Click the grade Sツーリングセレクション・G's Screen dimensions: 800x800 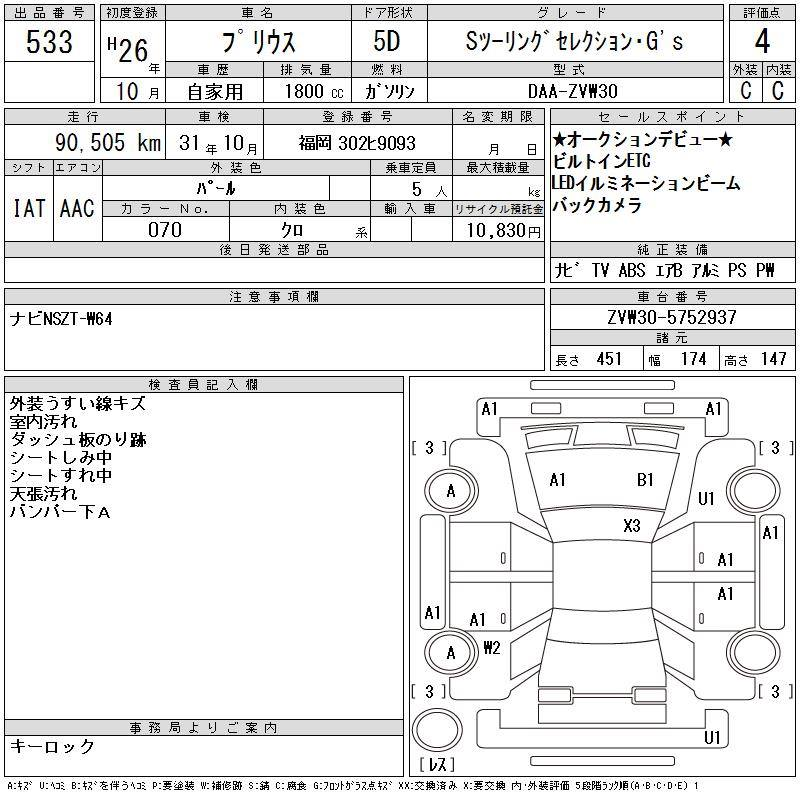point(574,41)
